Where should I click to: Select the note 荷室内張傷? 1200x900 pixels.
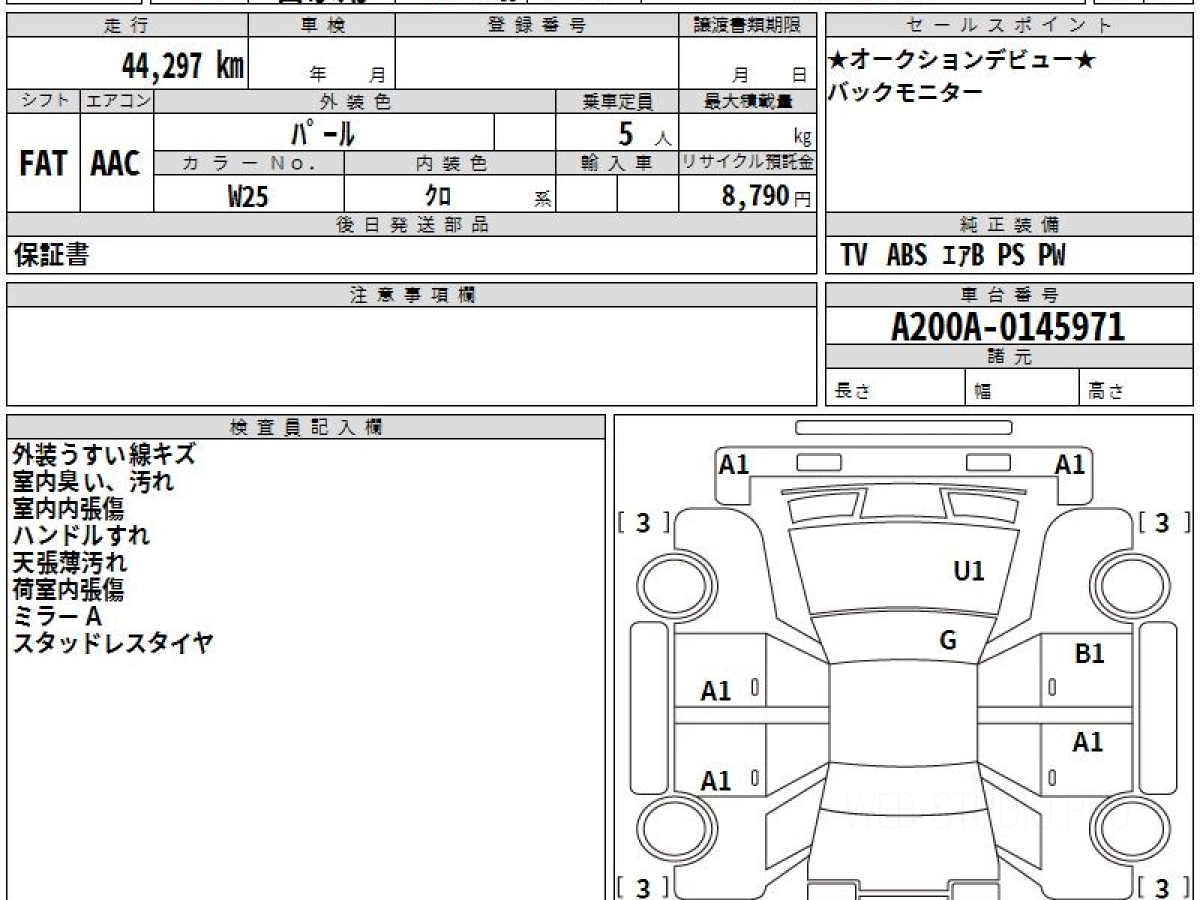[68, 589]
